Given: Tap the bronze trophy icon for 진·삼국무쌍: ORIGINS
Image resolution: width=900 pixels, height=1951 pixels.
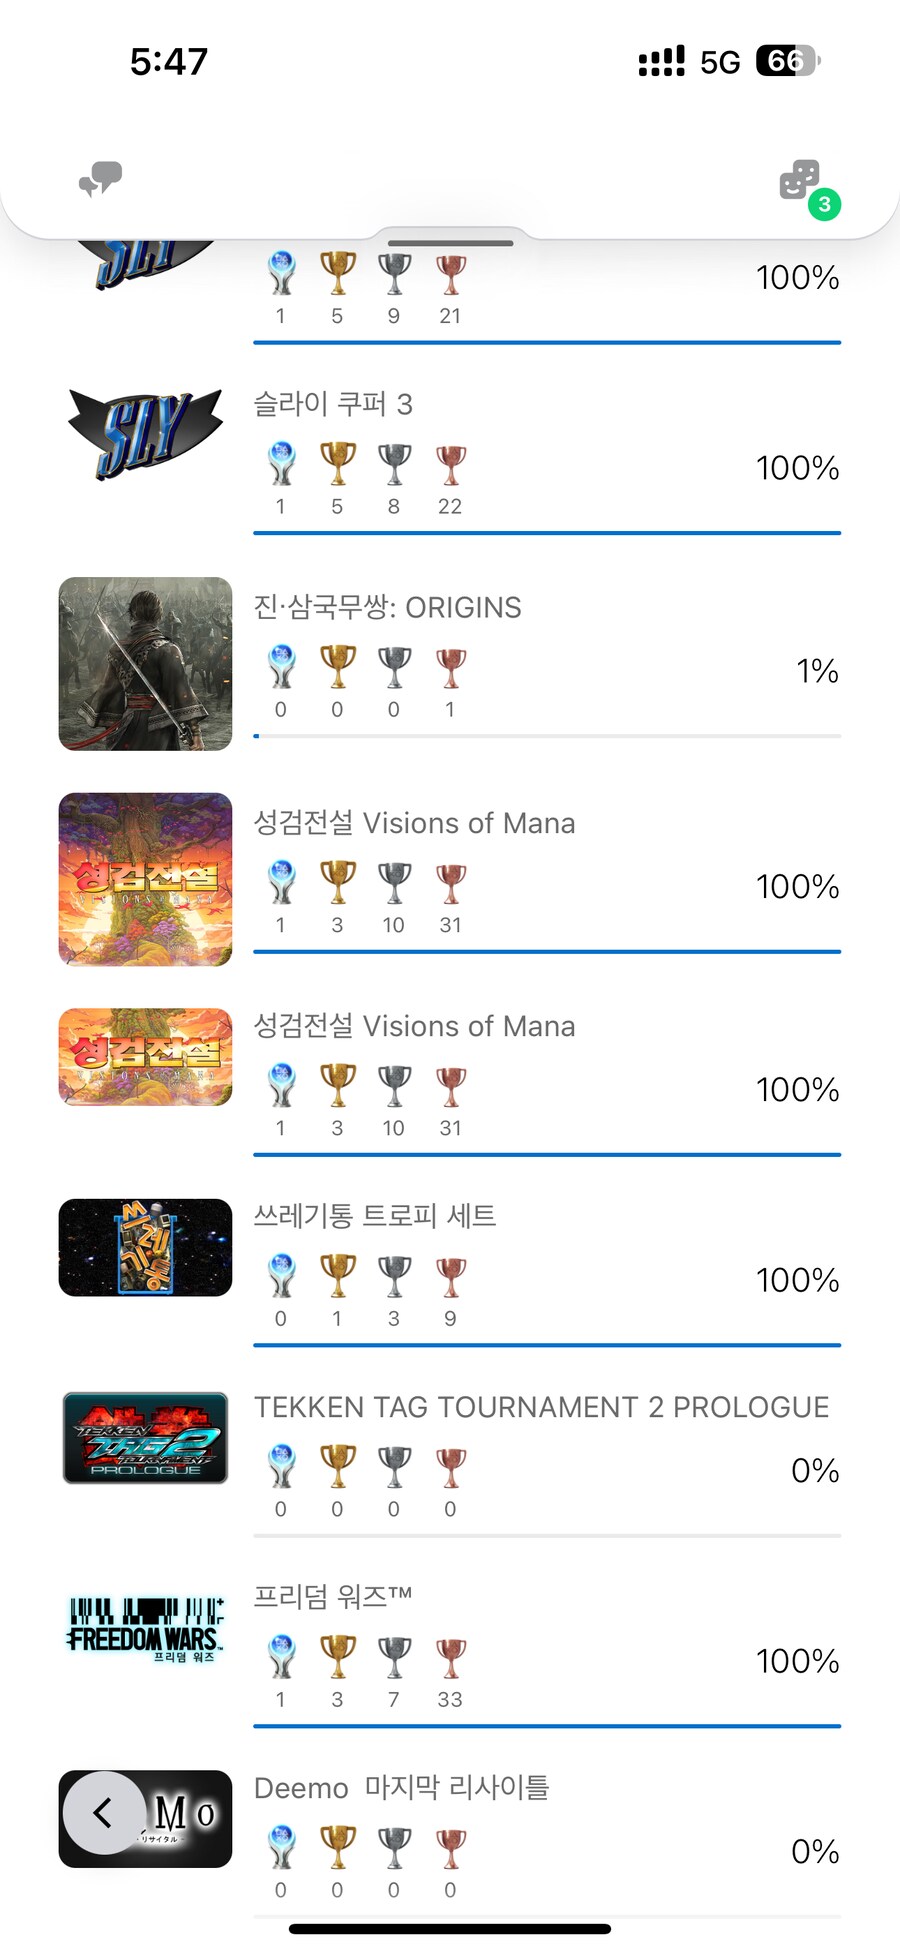Looking at the screenshot, I should pyautogui.click(x=450, y=667).
